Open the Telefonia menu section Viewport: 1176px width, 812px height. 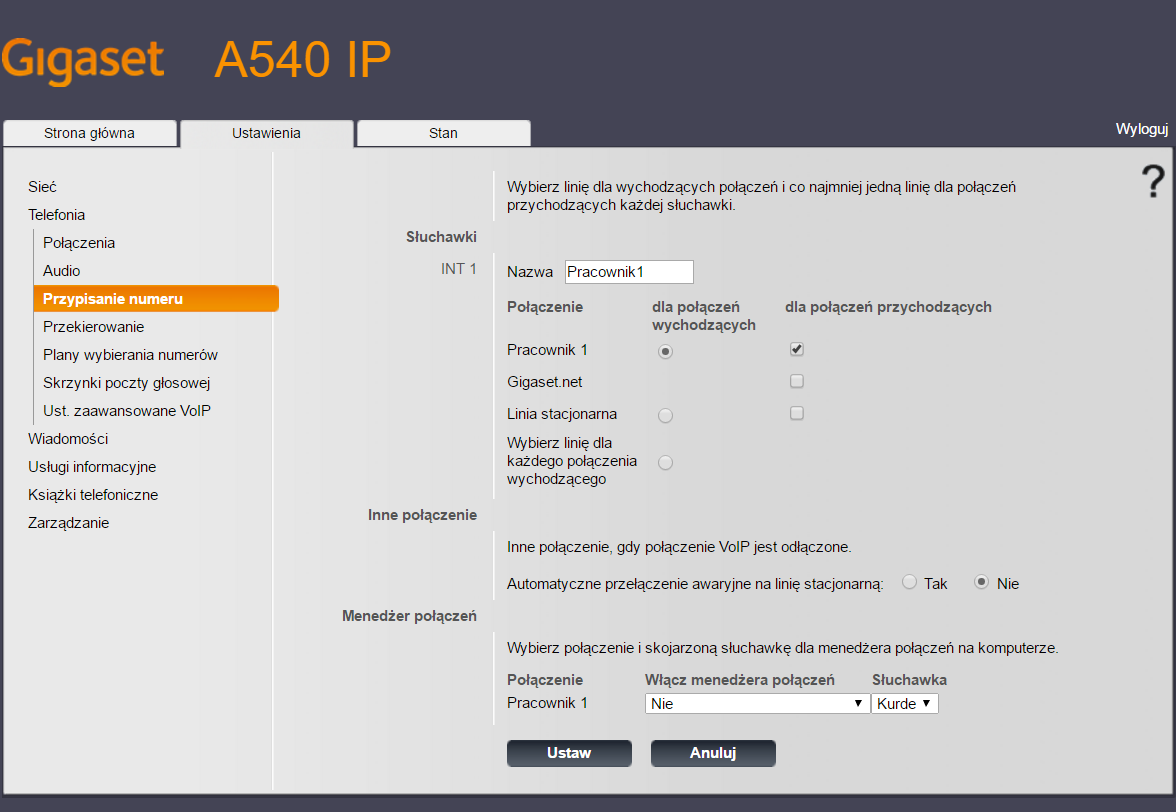tap(56, 215)
